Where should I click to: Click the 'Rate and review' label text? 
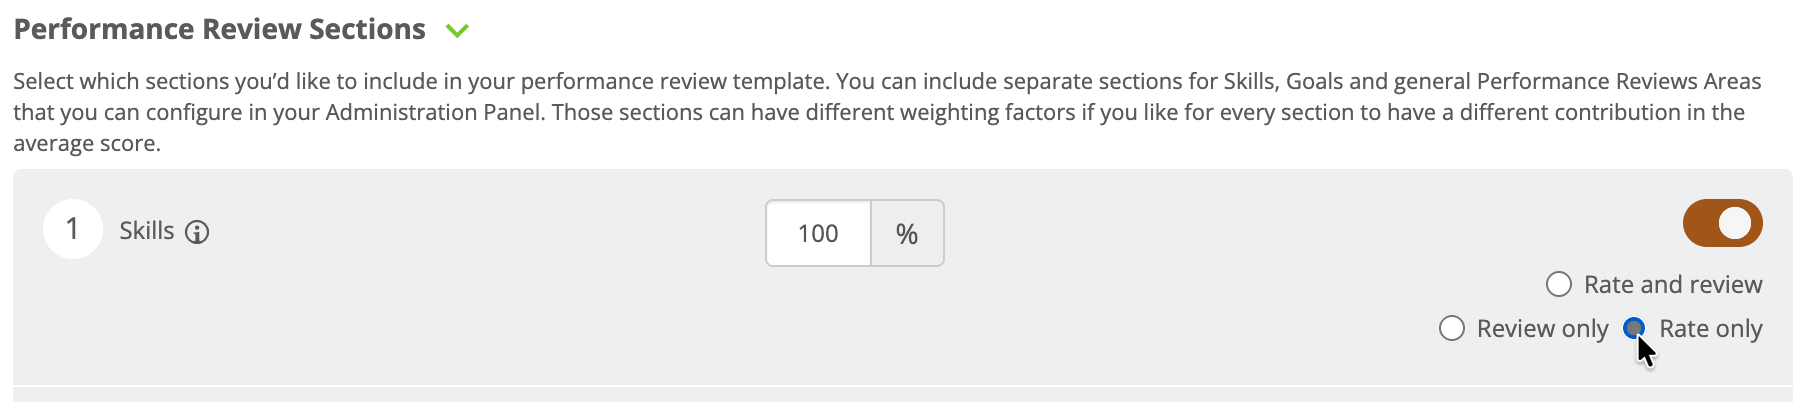pos(1673,285)
